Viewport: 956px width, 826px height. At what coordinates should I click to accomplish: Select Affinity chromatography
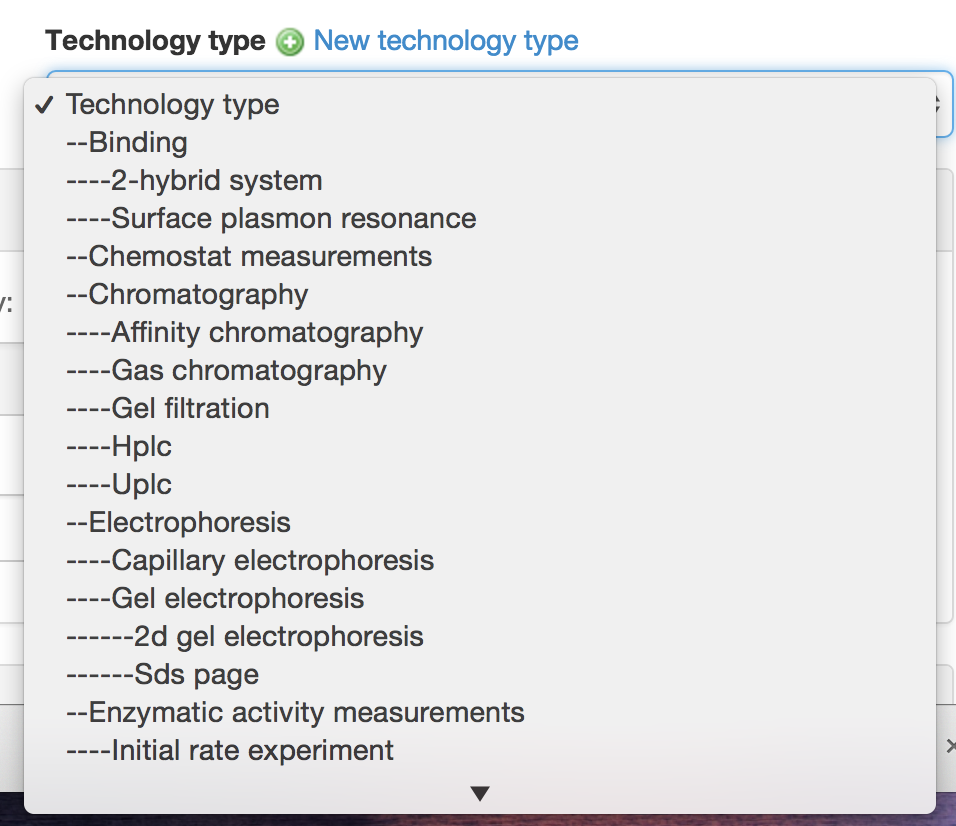(x=243, y=332)
